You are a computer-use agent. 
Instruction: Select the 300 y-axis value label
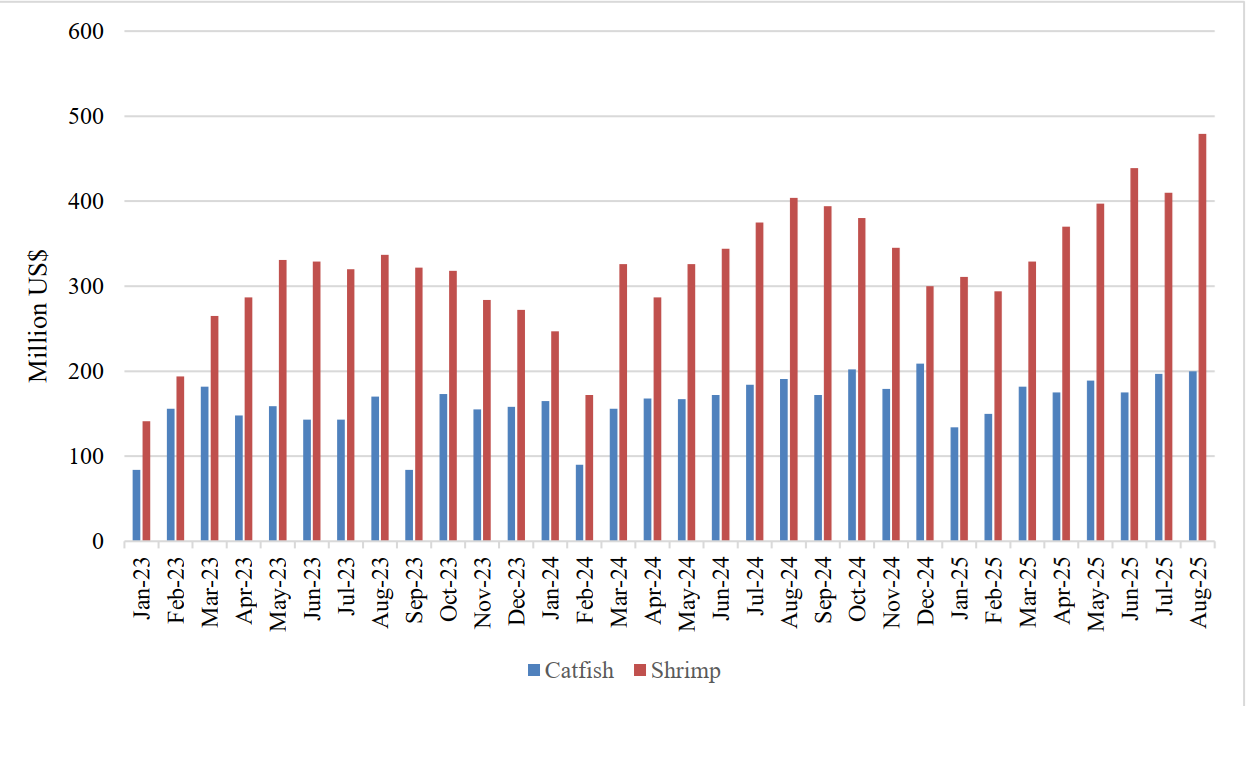(88, 287)
